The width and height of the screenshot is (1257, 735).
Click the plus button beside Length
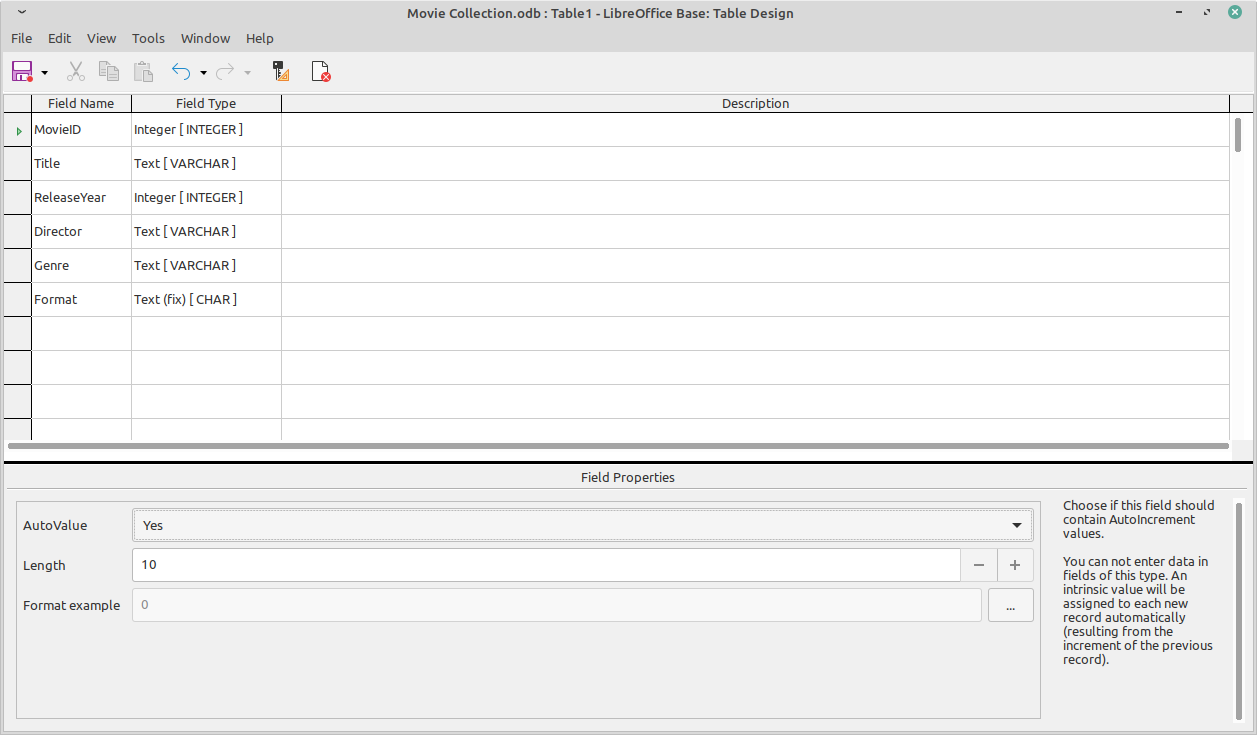[1015, 565]
